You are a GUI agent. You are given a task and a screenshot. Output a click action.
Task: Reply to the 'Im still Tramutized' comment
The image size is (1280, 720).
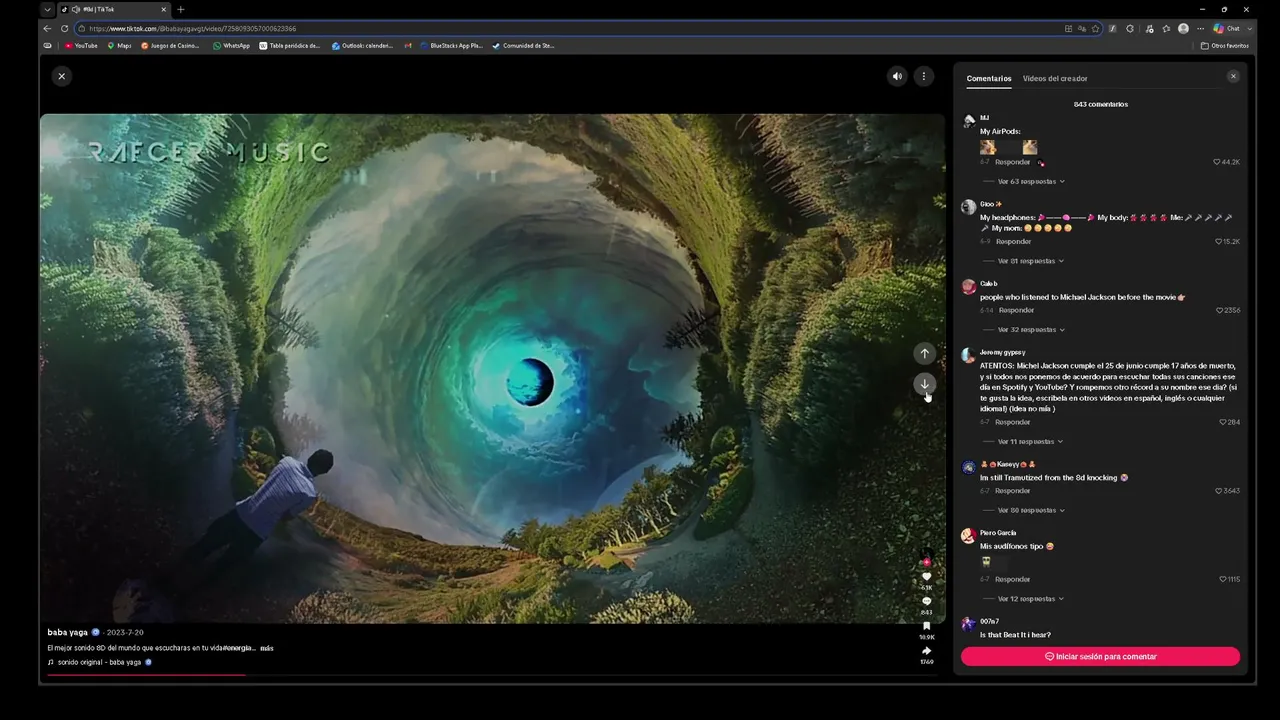pos(1012,491)
